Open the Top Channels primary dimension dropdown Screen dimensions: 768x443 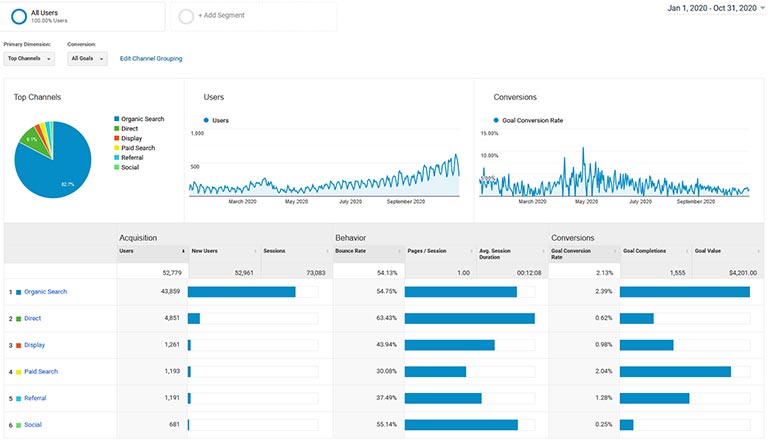tap(29, 58)
